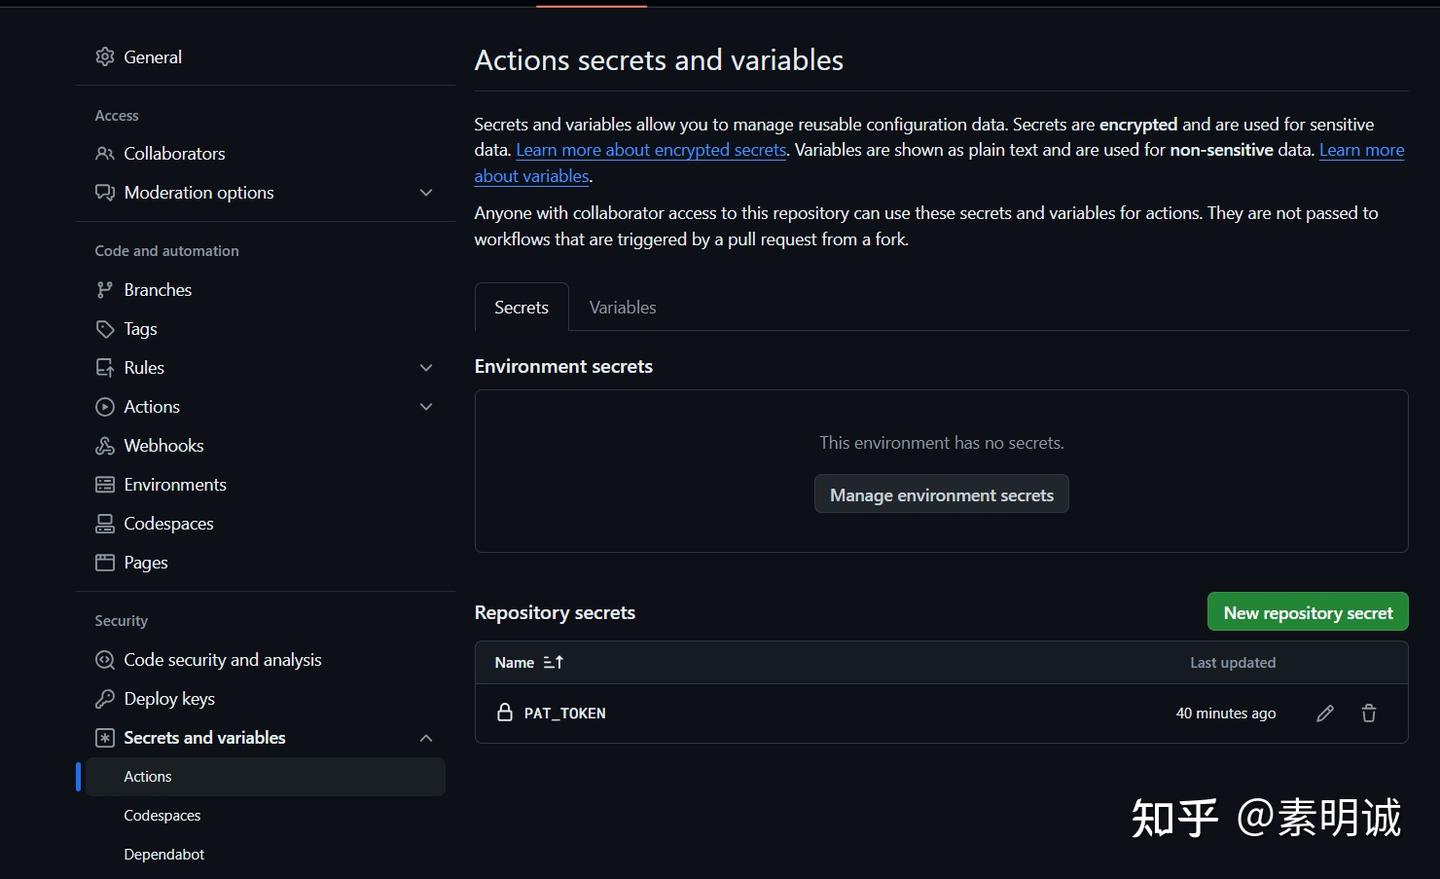Expand the Moderation options chevron
Screen dimensions: 1440x879
tap(426, 192)
